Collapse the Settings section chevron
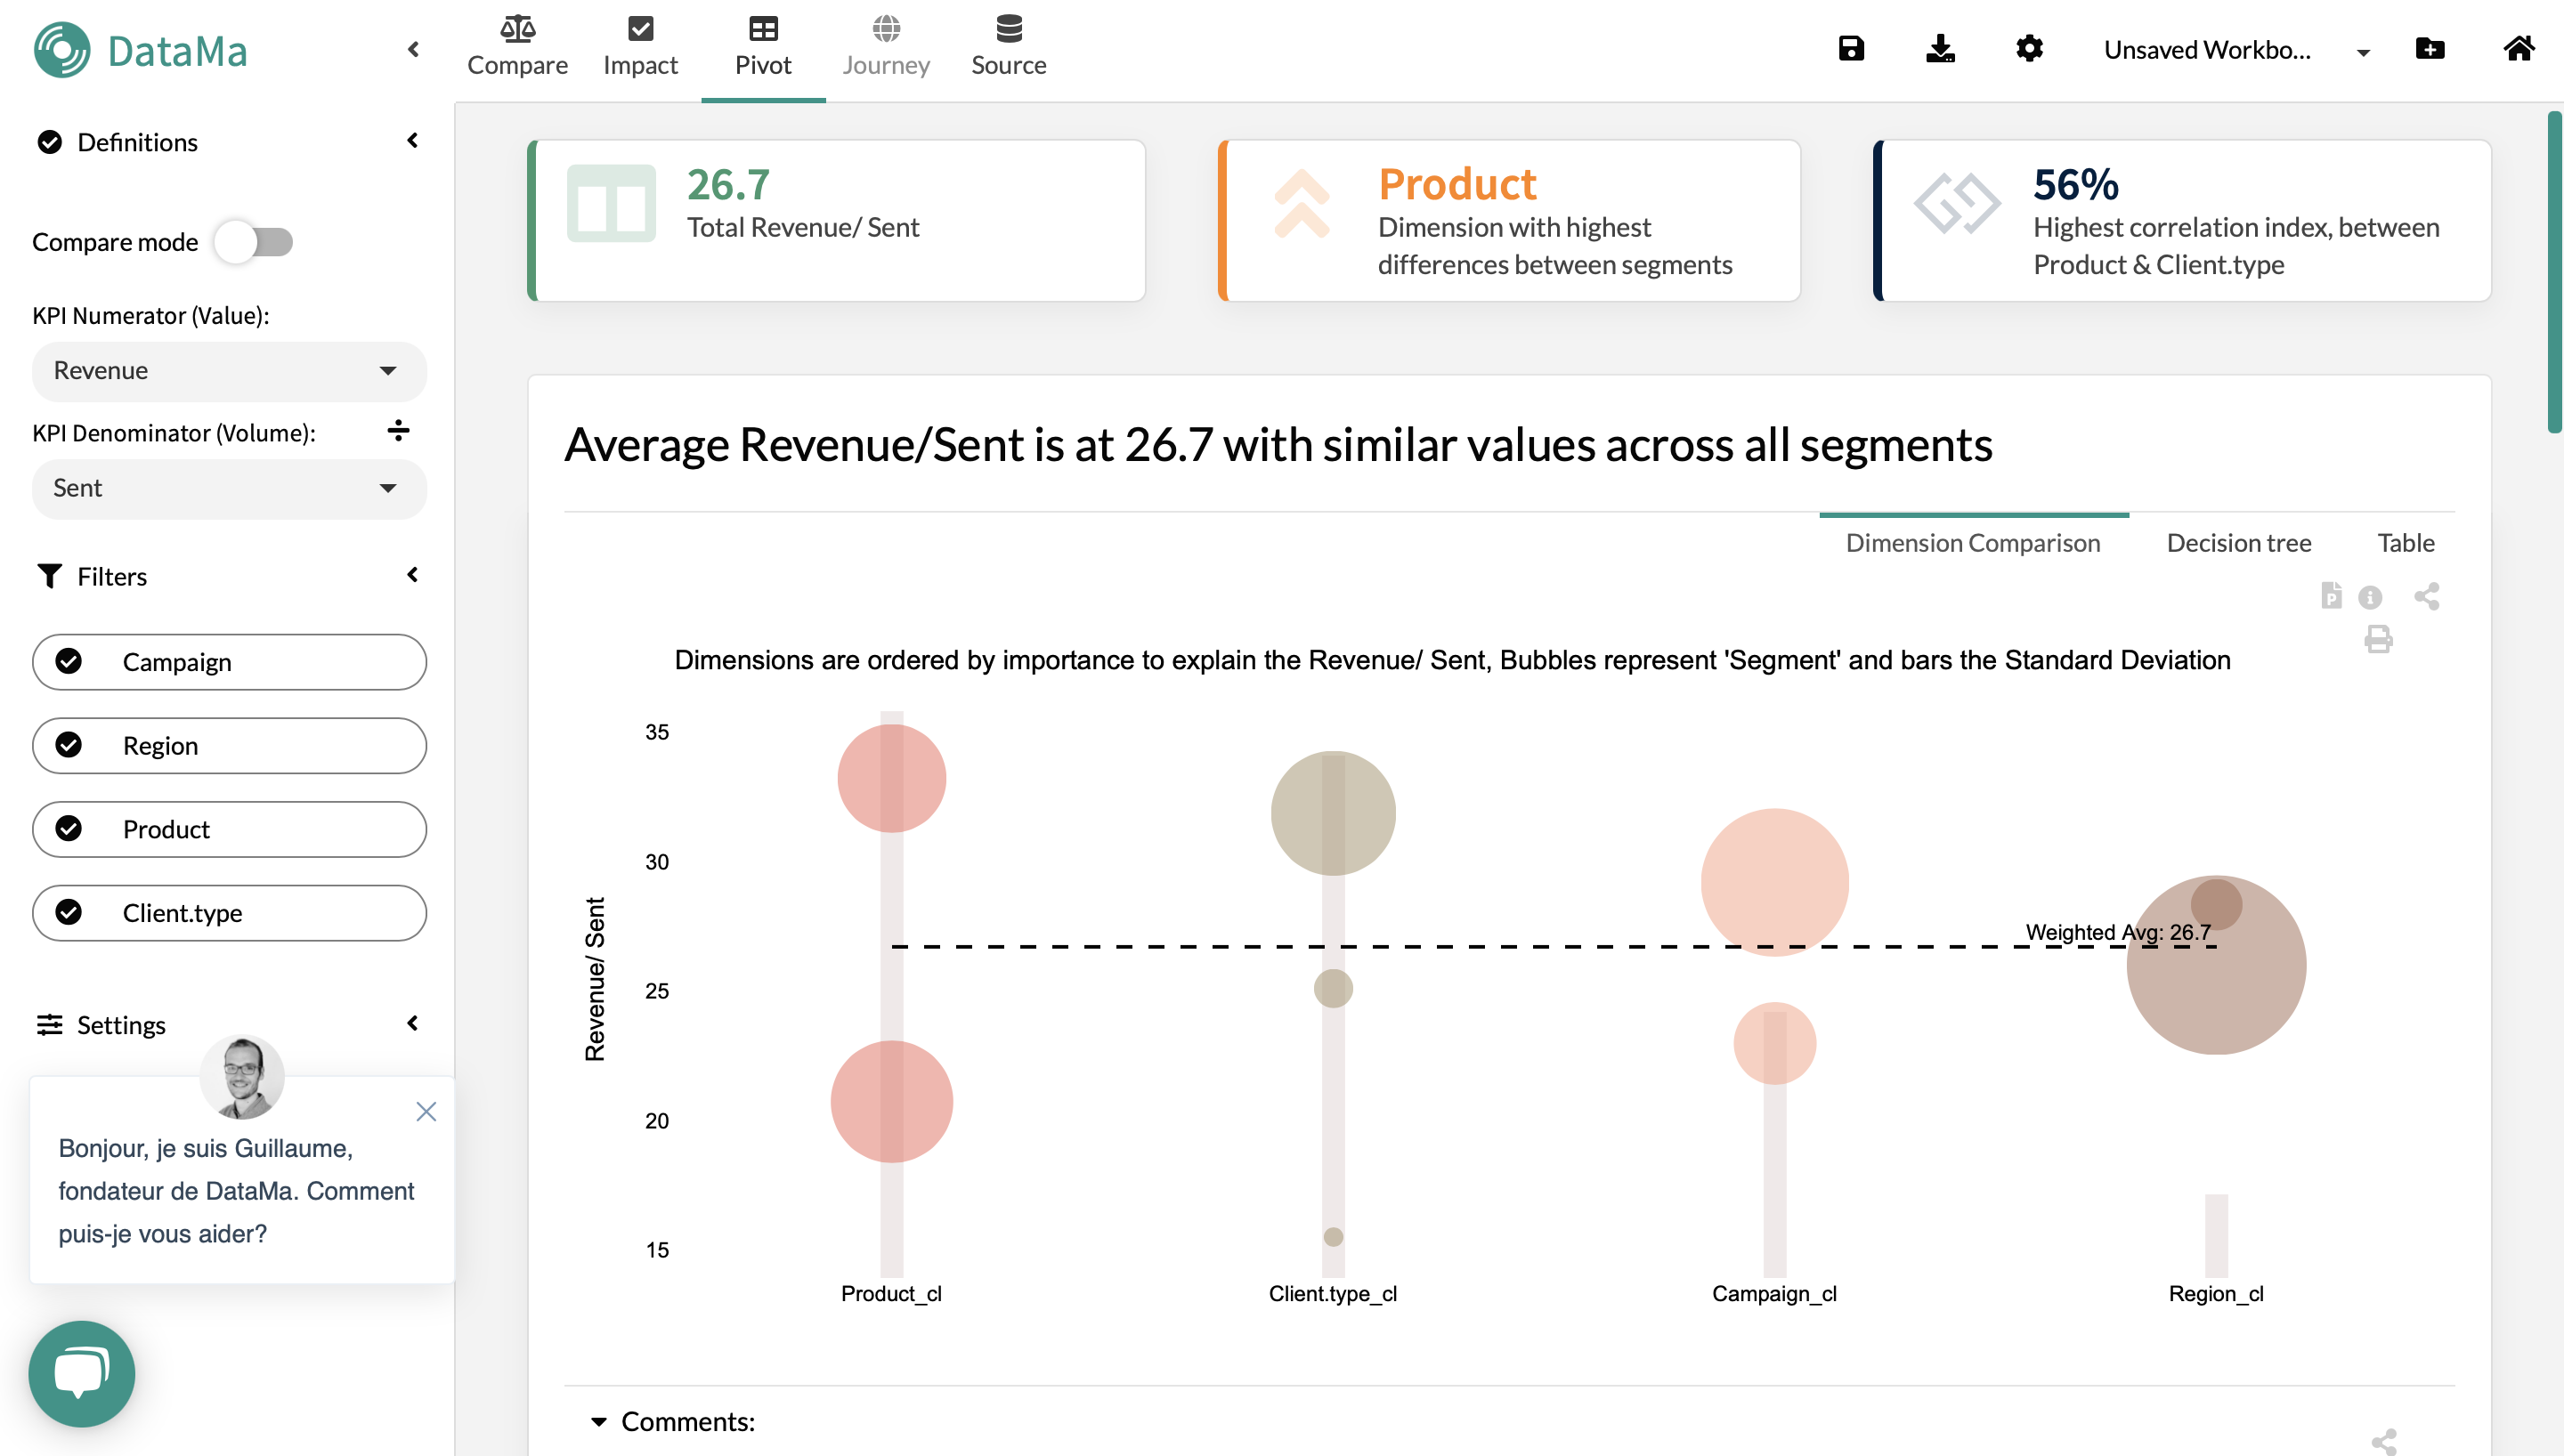The width and height of the screenshot is (2564, 1456). pyautogui.click(x=413, y=1023)
